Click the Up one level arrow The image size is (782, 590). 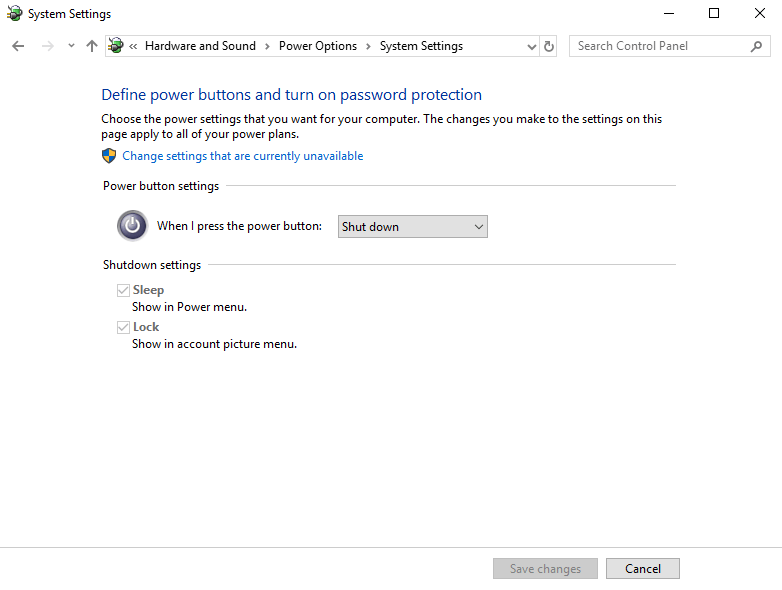pos(92,46)
